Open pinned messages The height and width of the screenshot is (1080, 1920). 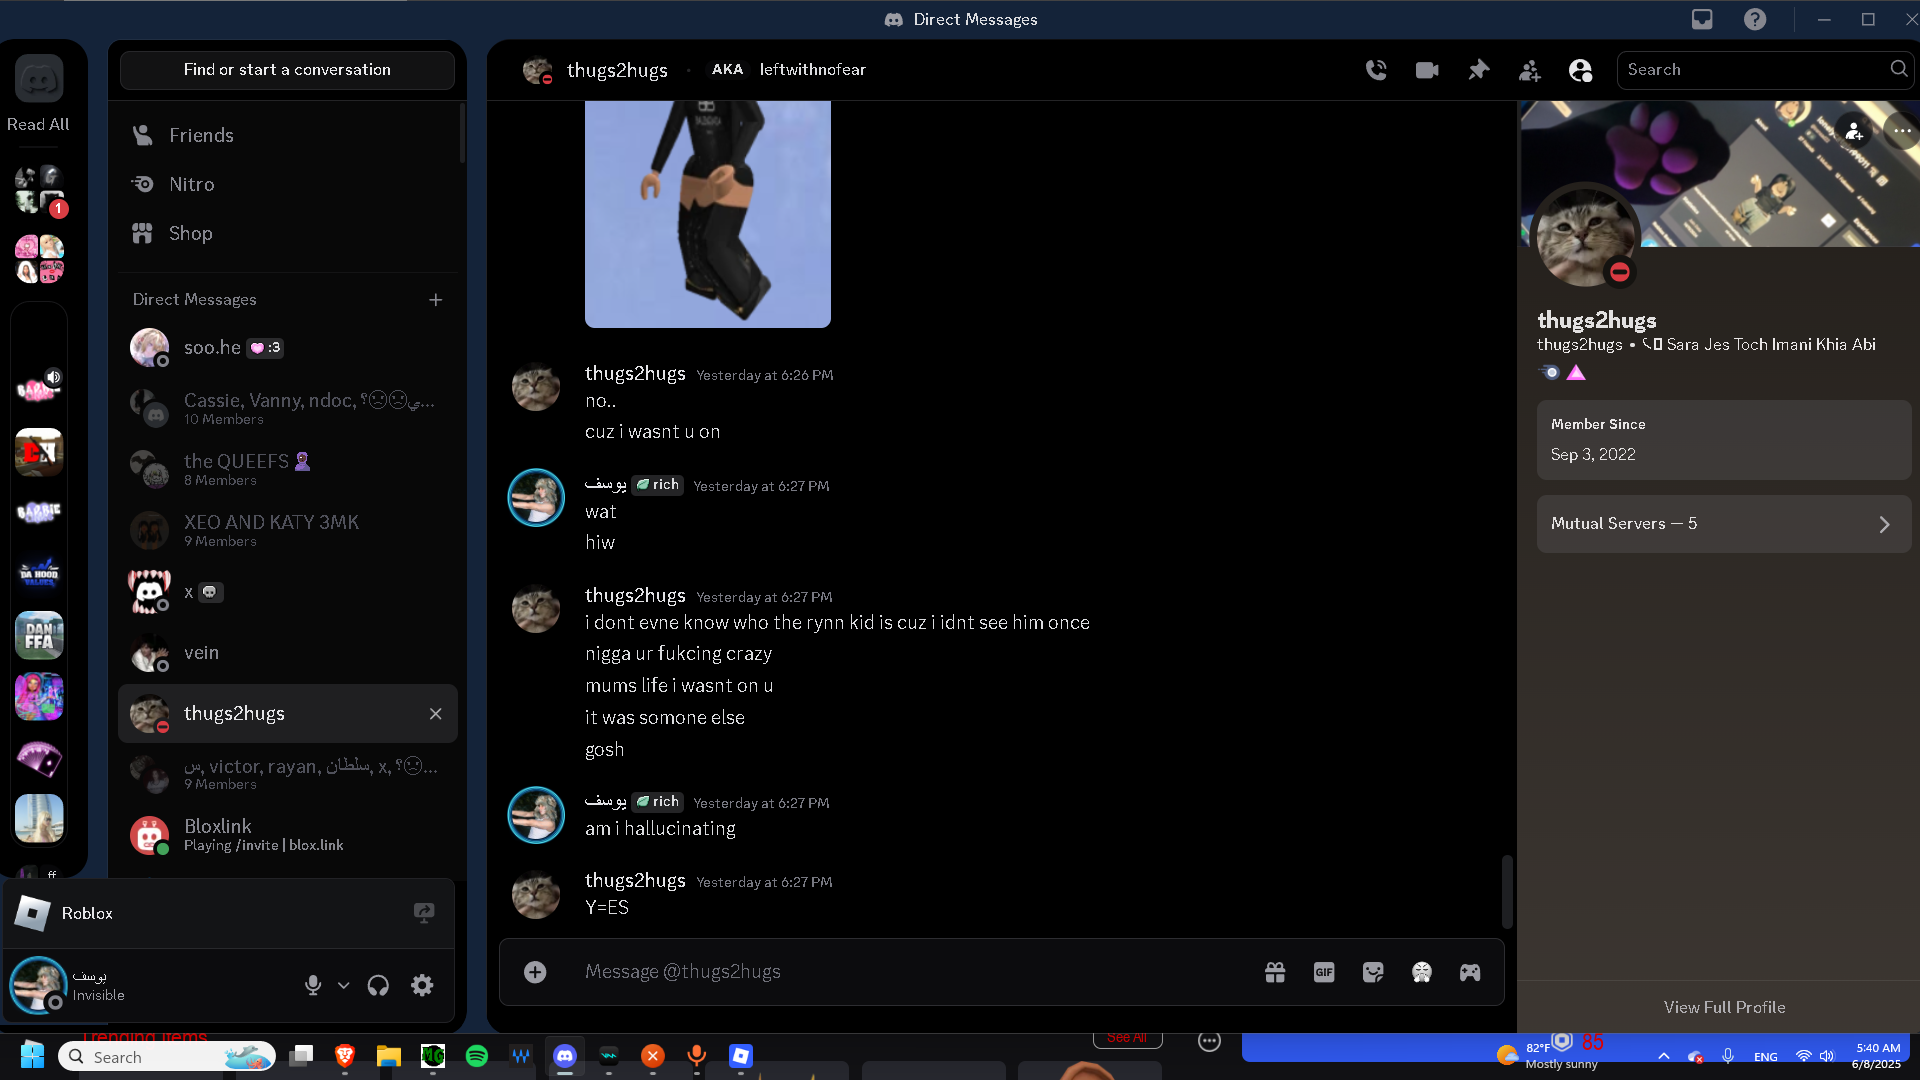pos(1478,70)
